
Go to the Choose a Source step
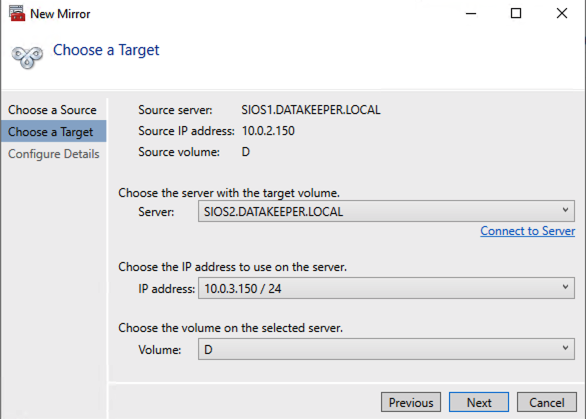pos(53,110)
